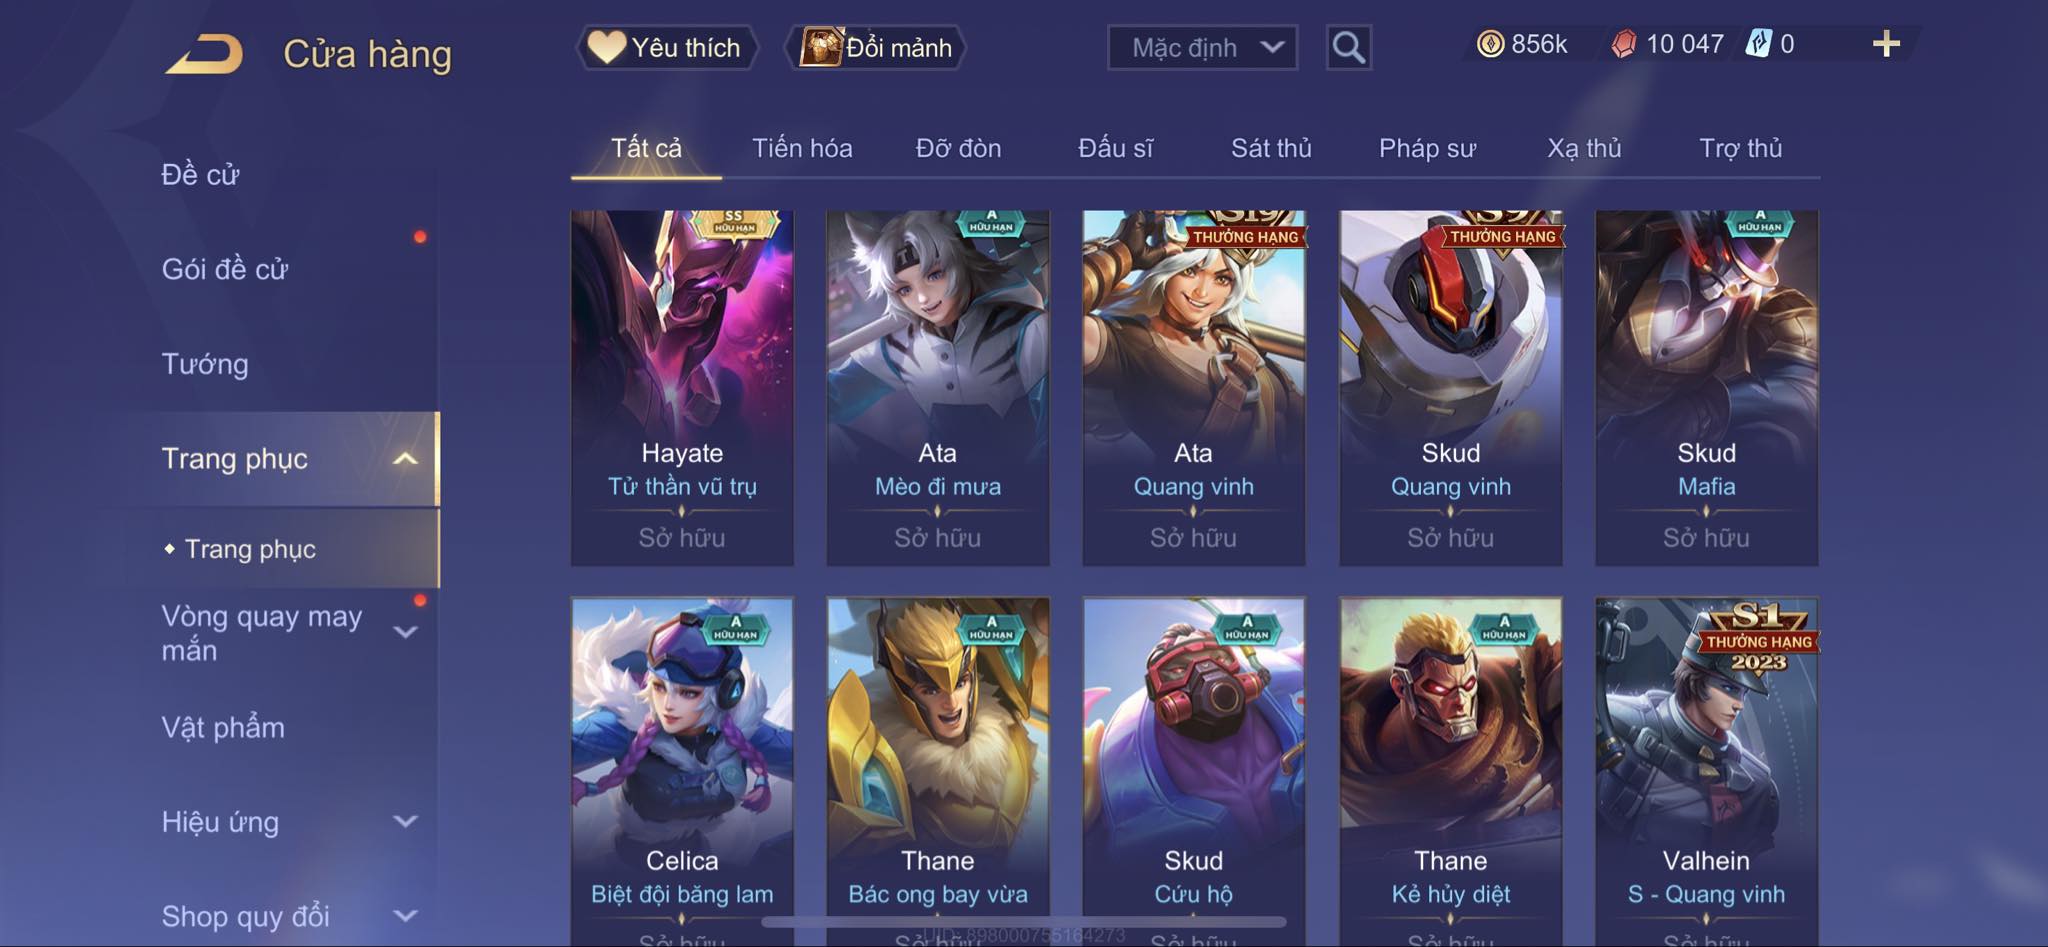Switch to the Pháp sư tab
Viewport: 2048px width, 947px height.
pos(1427,148)
